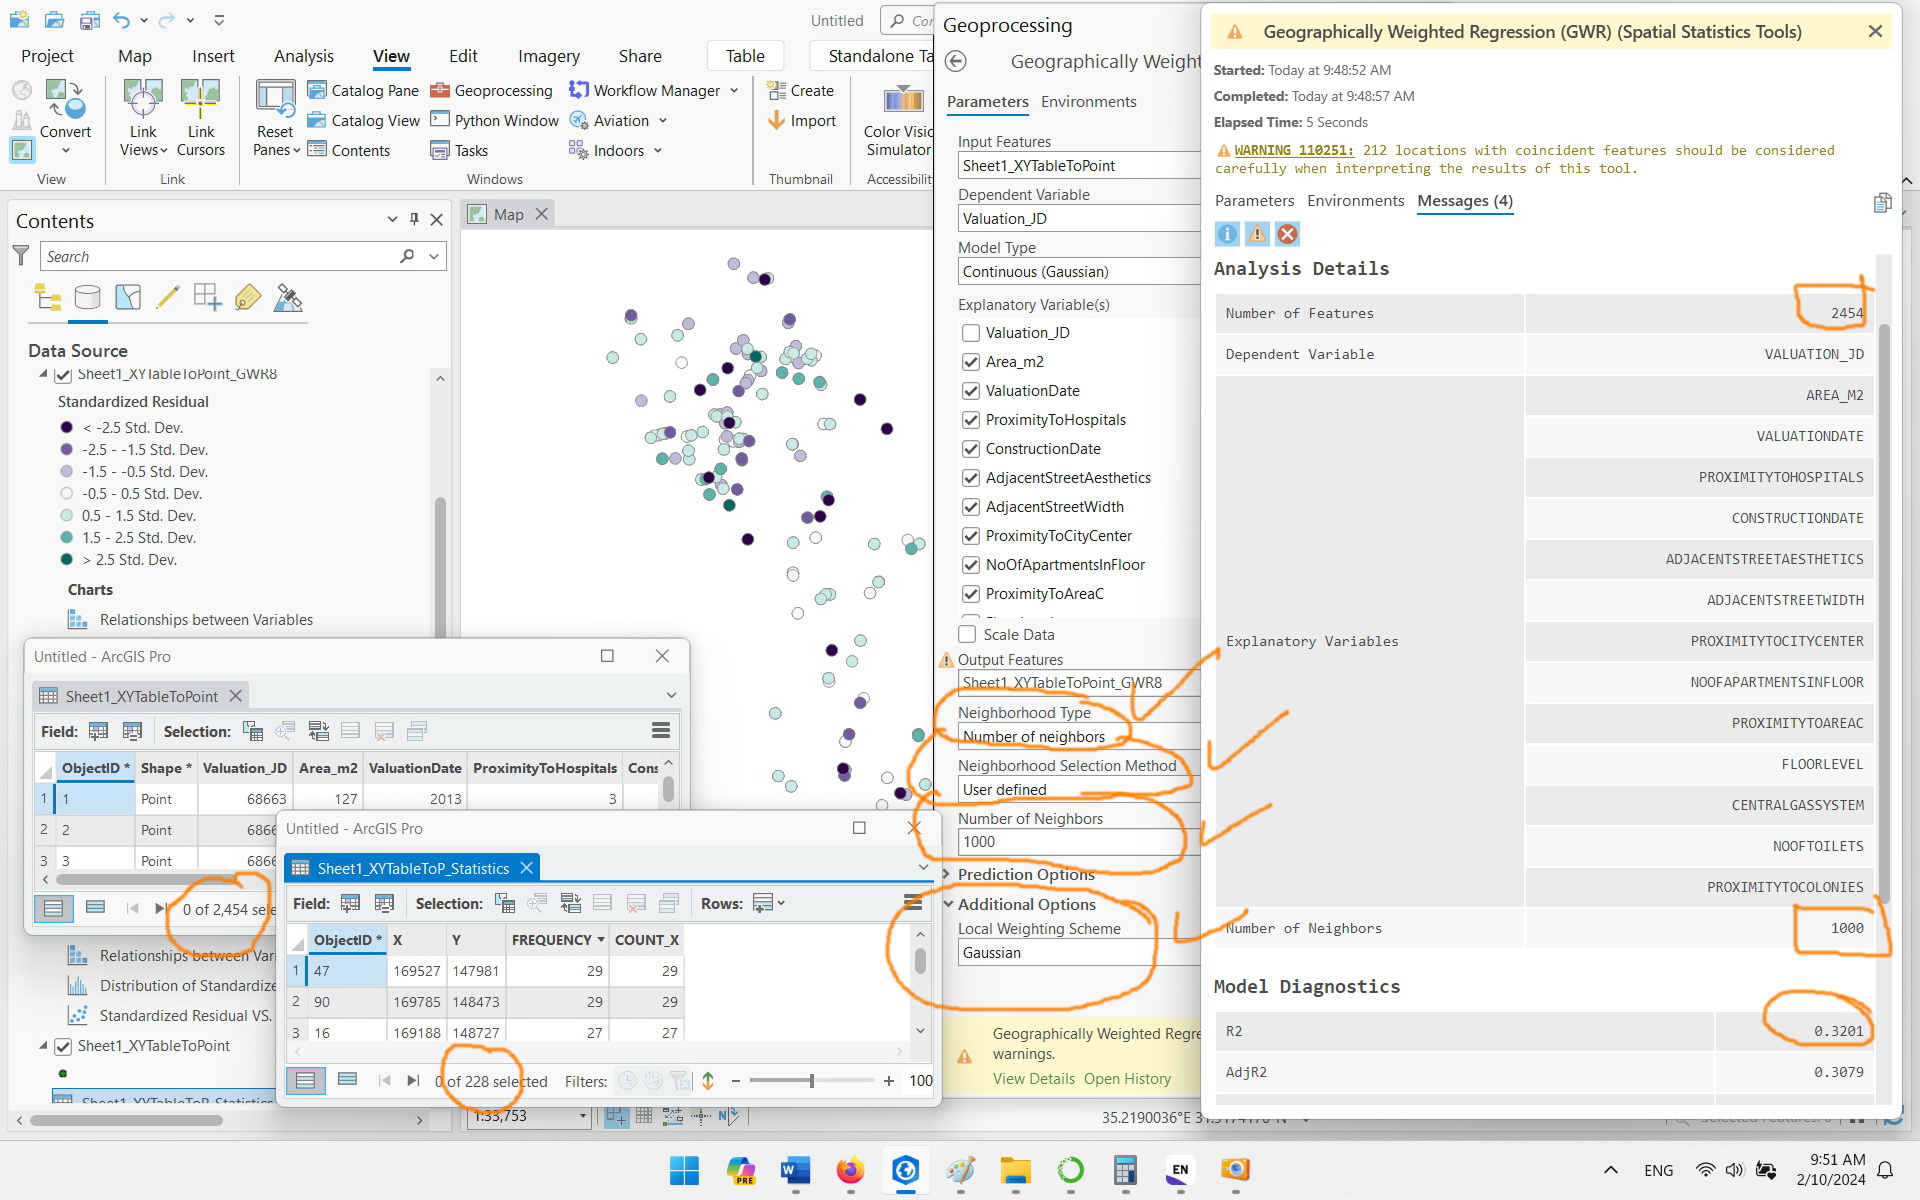Copy the GWR messages using clipboard icon
Screen dimensions: 1920x1200
pyautogui.click(x=1884, y=202)
